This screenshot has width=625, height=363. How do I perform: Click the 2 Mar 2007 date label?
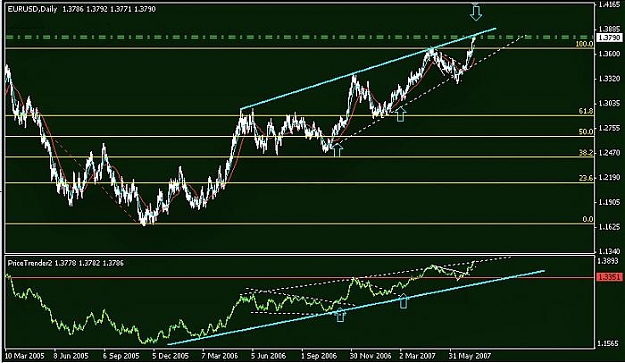coord(418,355)
